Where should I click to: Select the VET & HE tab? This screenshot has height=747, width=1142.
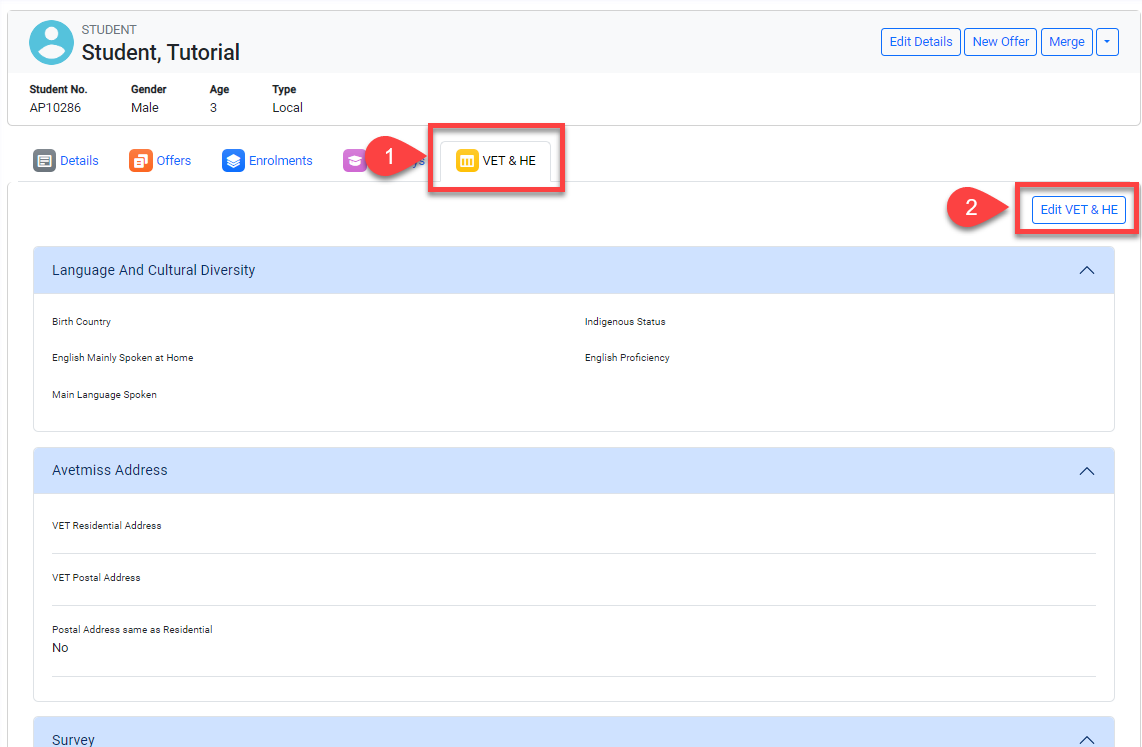(508, 161)
